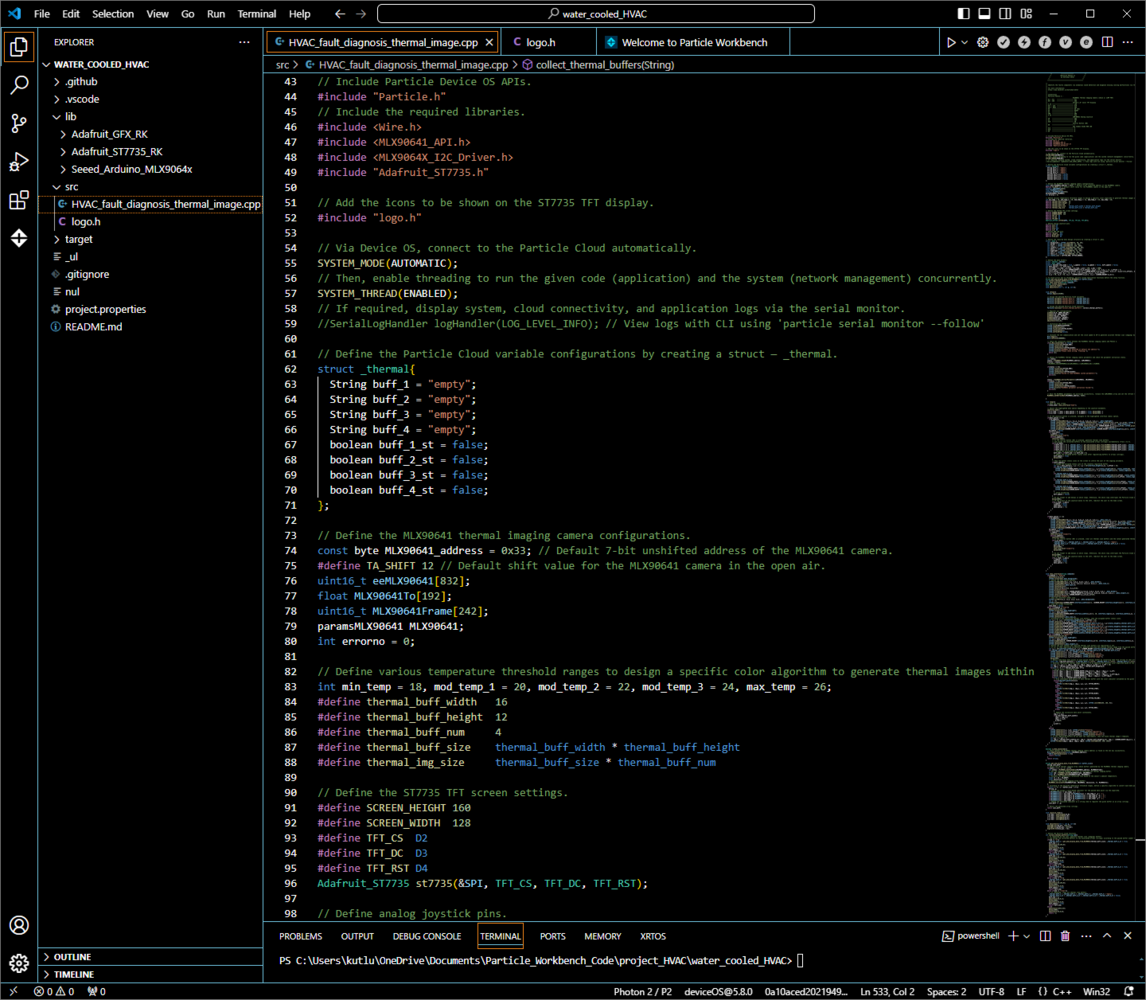Click deviceOS@5.8.0 in the status bar
The image size is (1146, 1000).
point(718,992)
